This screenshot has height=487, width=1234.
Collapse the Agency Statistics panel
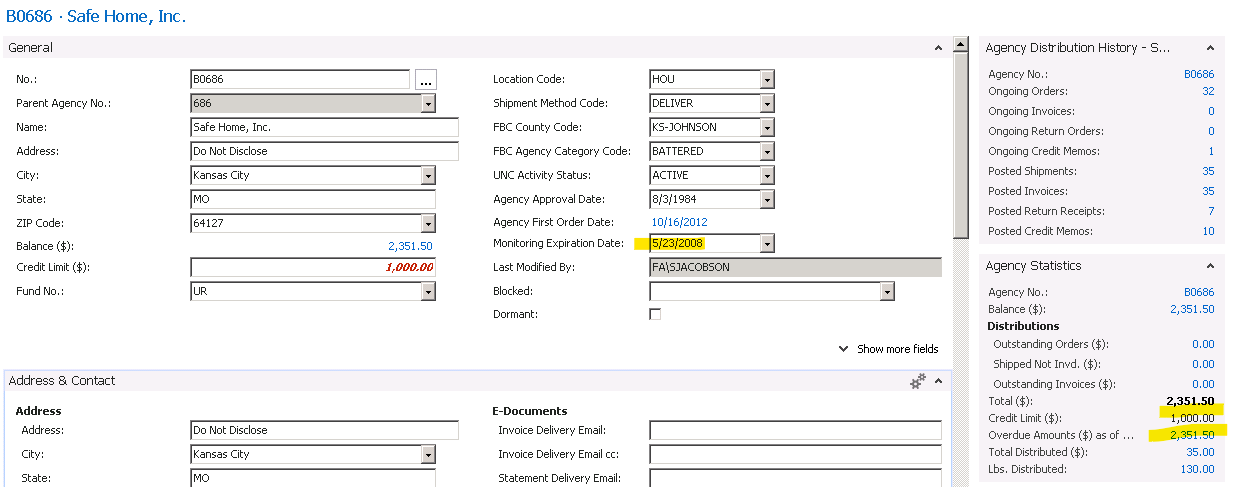click(x=1210, y=266)
